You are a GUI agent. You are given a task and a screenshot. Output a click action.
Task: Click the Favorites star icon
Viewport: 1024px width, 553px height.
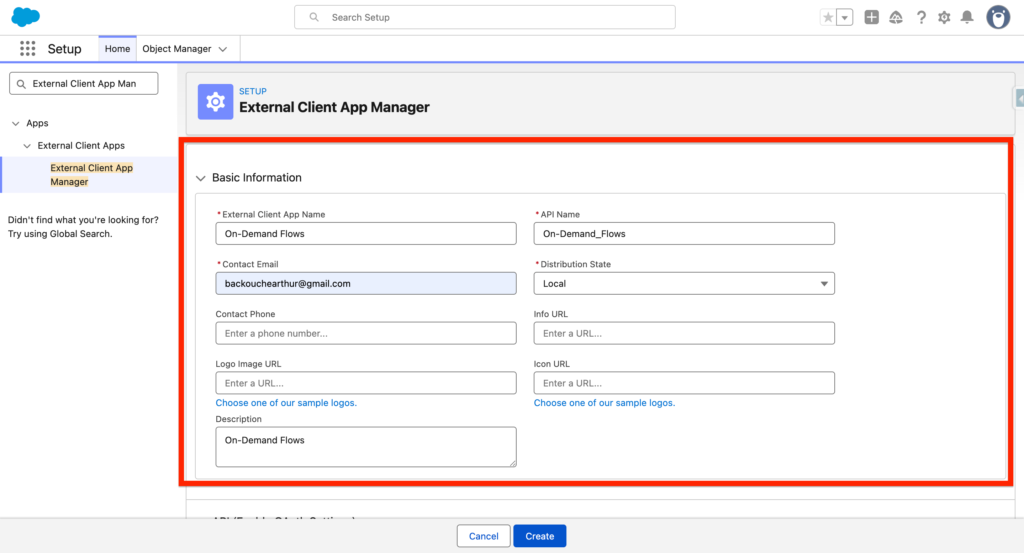point(827,17)
